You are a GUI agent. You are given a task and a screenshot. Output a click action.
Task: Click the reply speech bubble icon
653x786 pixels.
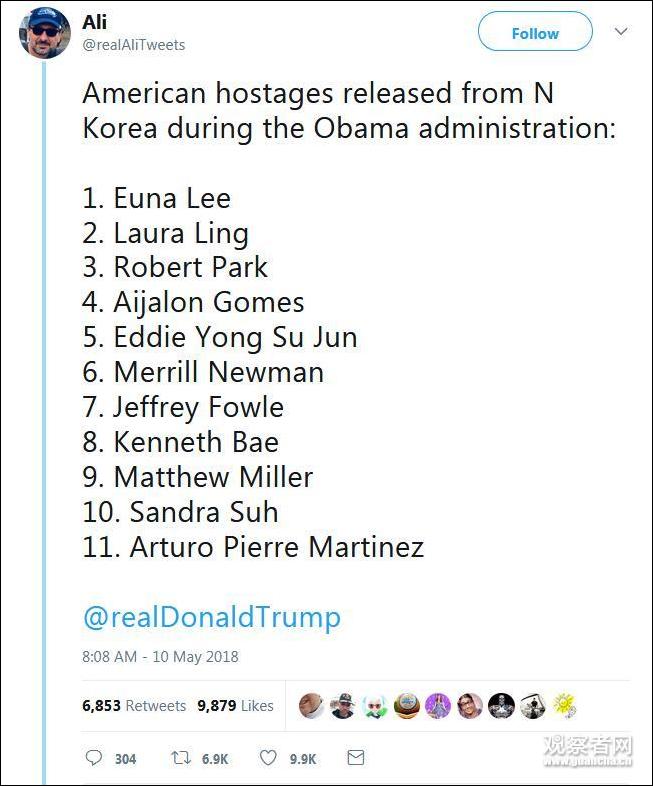click(x=93, y=758)
